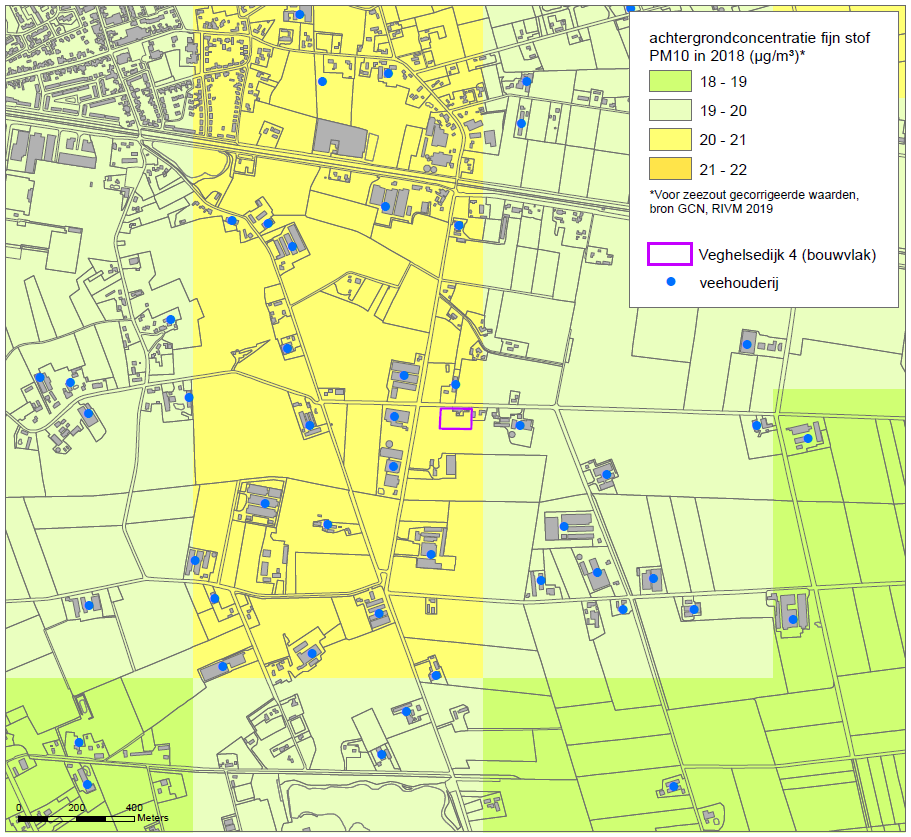Click the '400' scale bar label

[x=134, y=808]
